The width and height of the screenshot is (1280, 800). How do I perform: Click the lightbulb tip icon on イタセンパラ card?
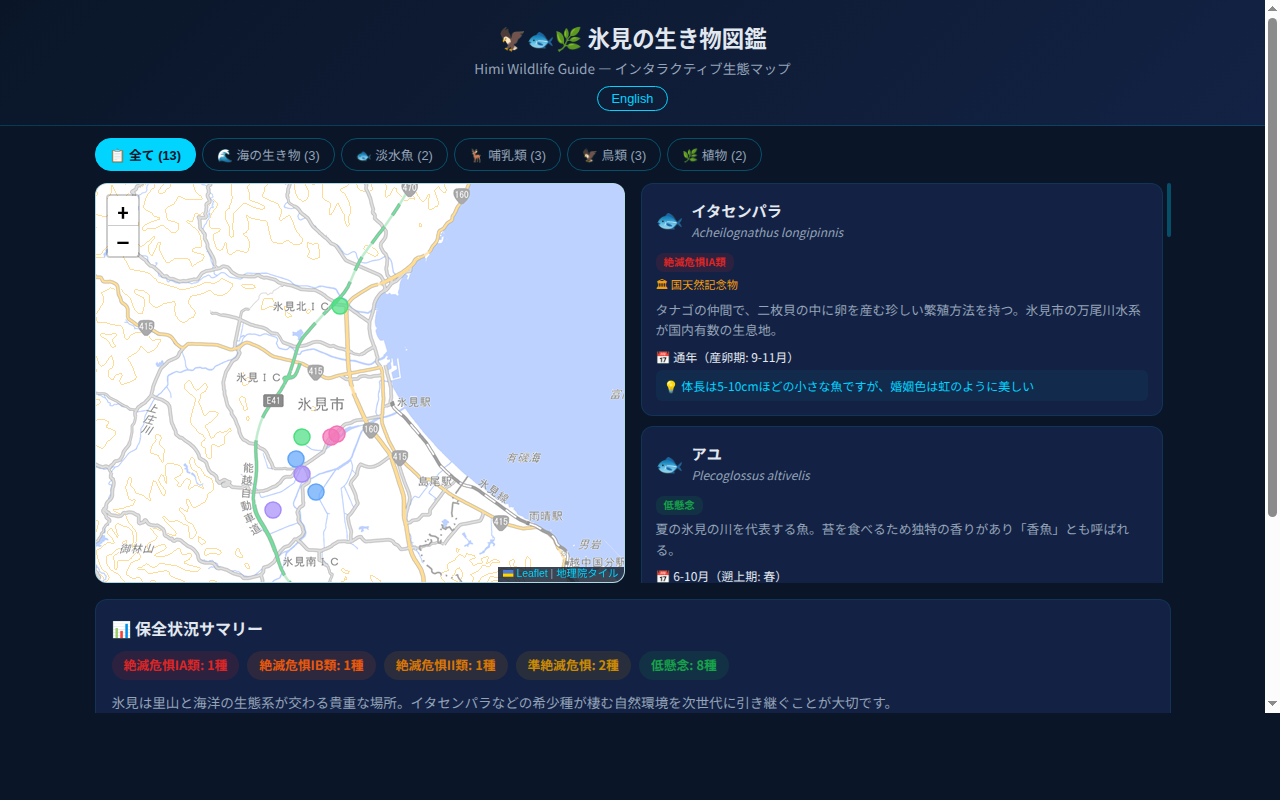coord(670,385)
